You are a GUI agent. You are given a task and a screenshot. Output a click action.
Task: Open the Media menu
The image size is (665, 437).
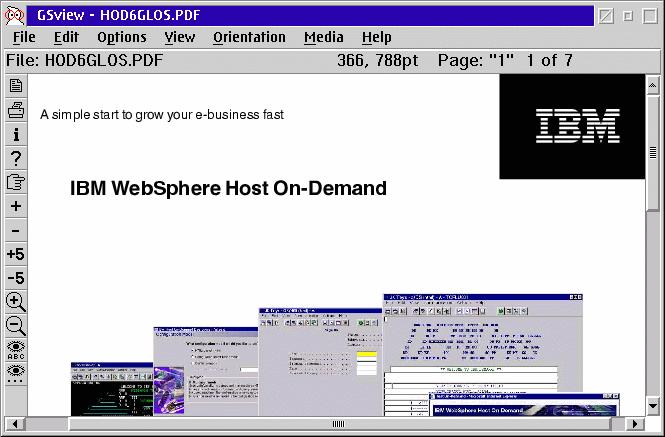(x=324, y=37)
